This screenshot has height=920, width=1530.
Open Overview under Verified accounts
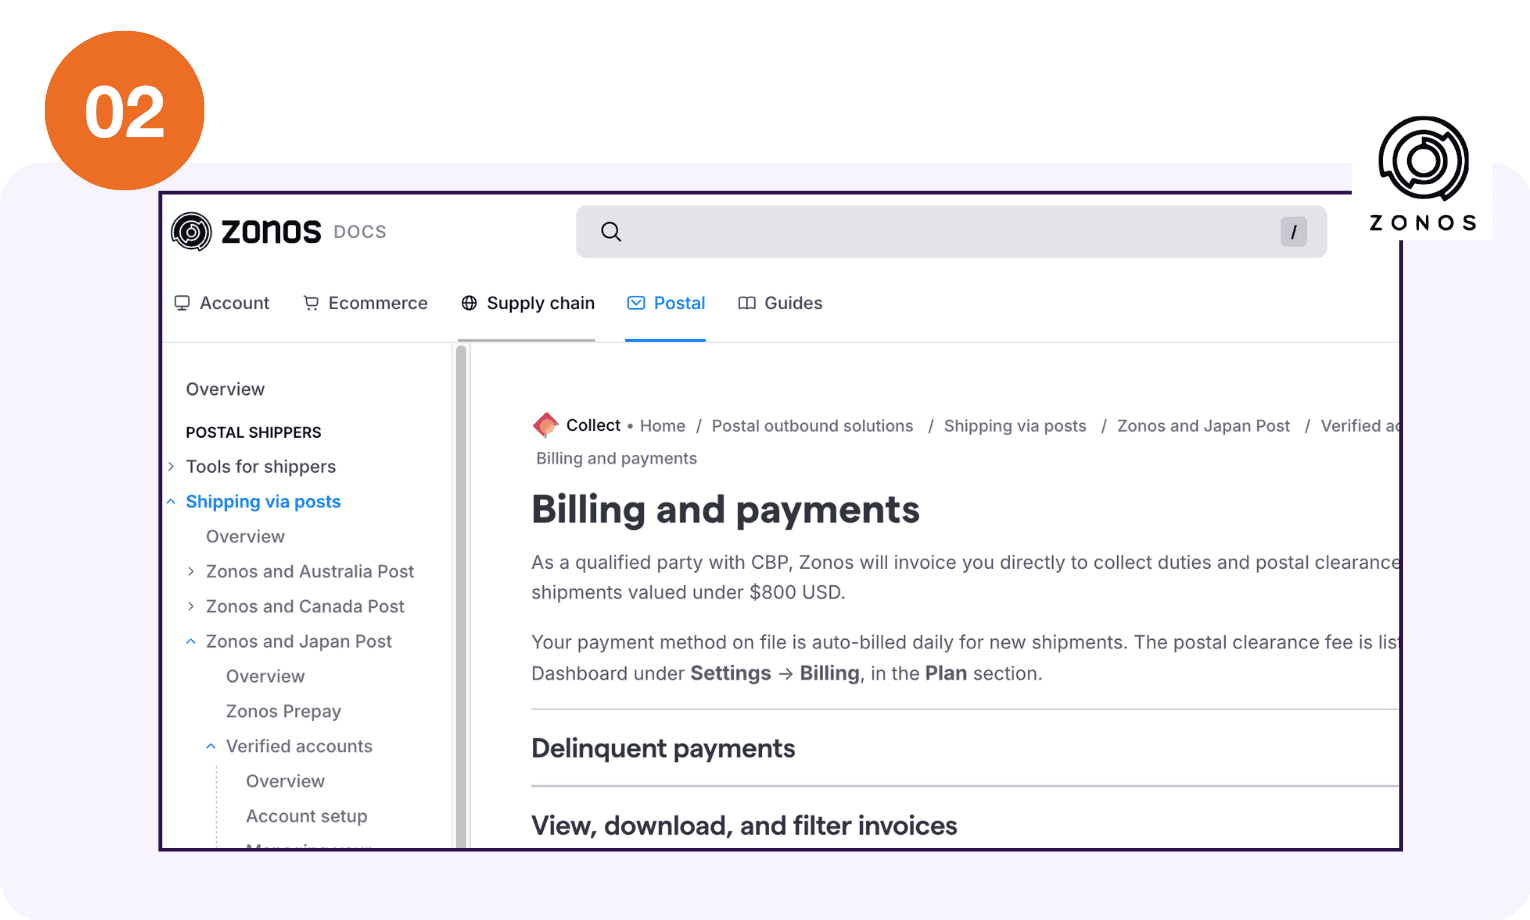point(285,781)
